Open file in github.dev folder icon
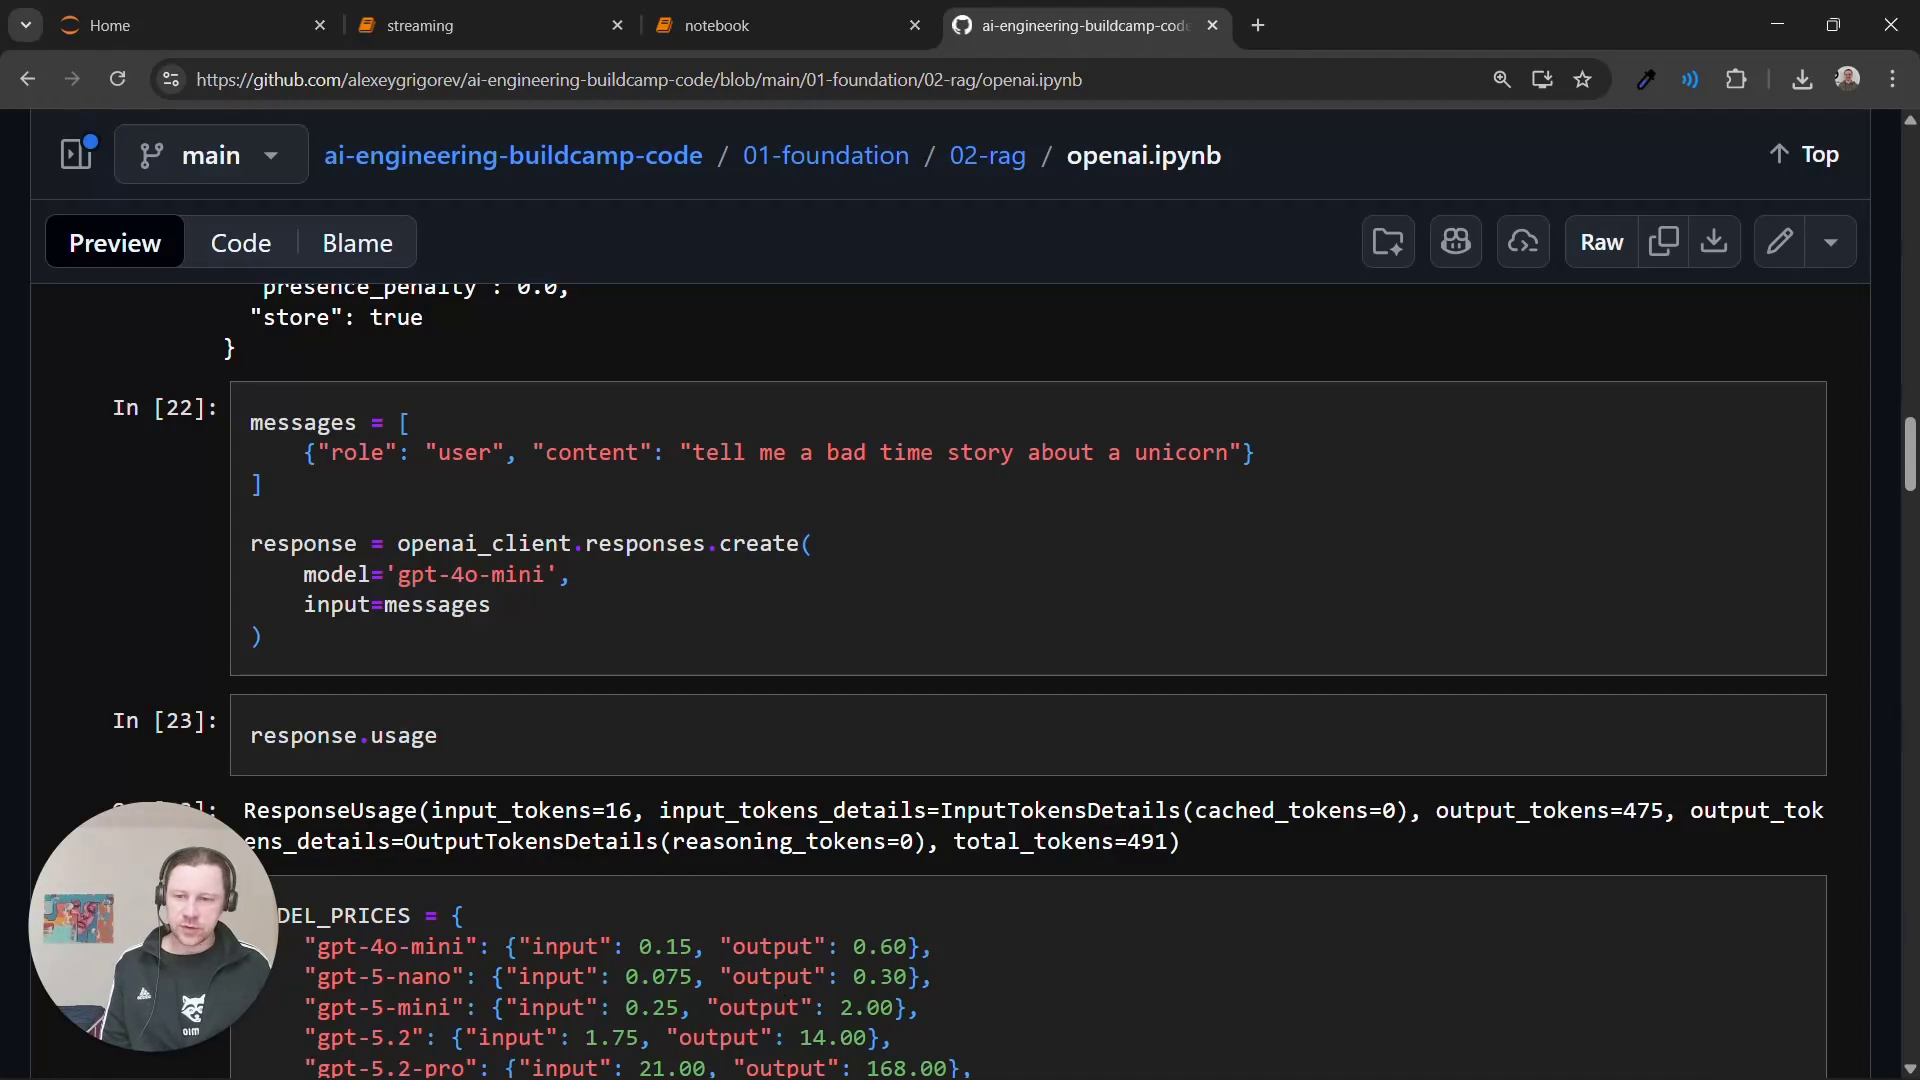 click(x=1388, y=242)
